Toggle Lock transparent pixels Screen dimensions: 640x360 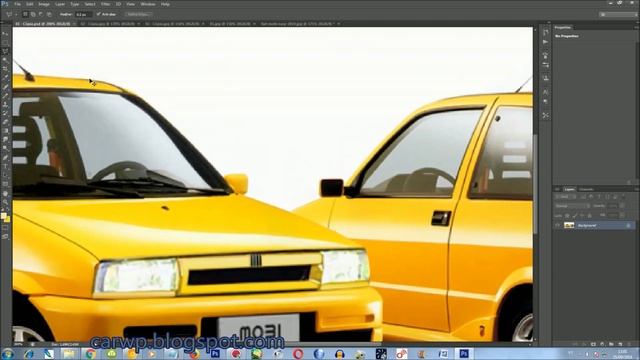567,215
